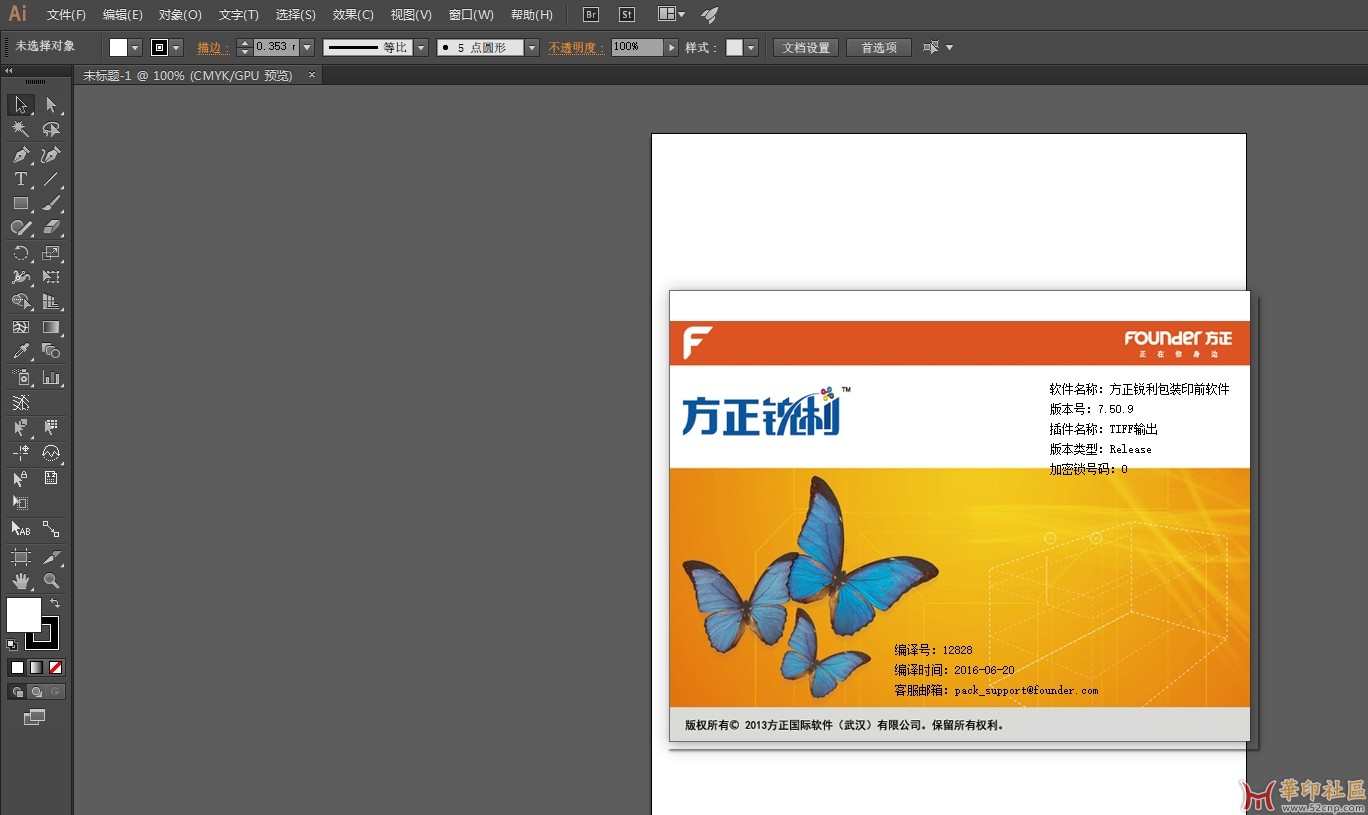Select the Perspective Grid tool
1368x815 pixels.
[x=51, y=301]
